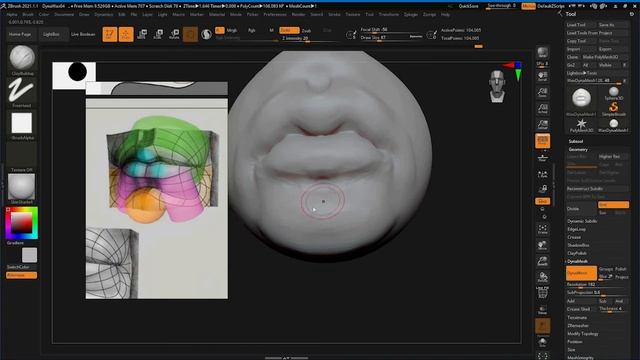
Task: Collapse the Geometry section
Action: point(578,149)
